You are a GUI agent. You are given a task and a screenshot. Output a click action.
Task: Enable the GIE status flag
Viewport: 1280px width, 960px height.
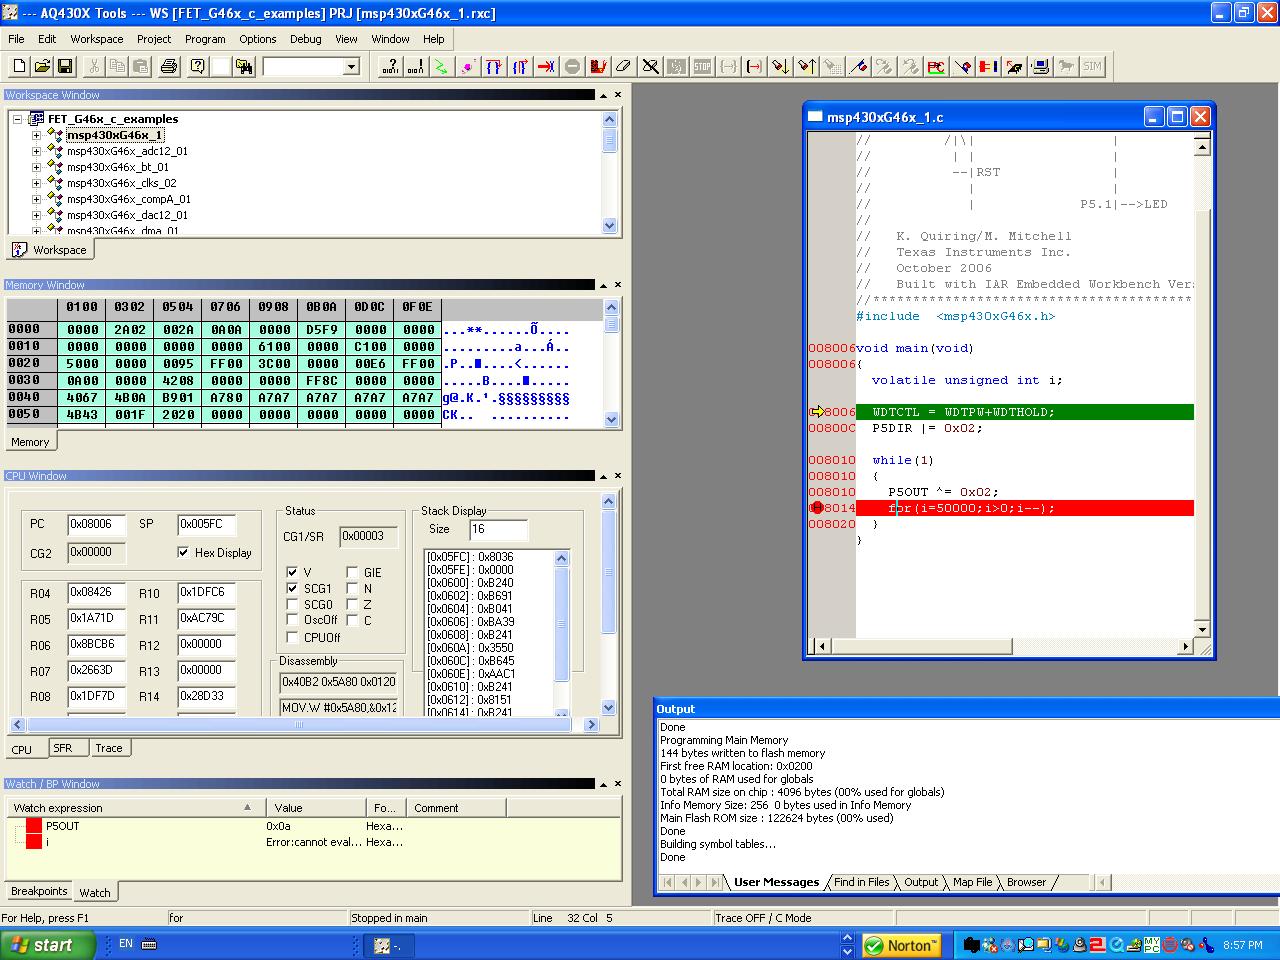click(352, 572)
